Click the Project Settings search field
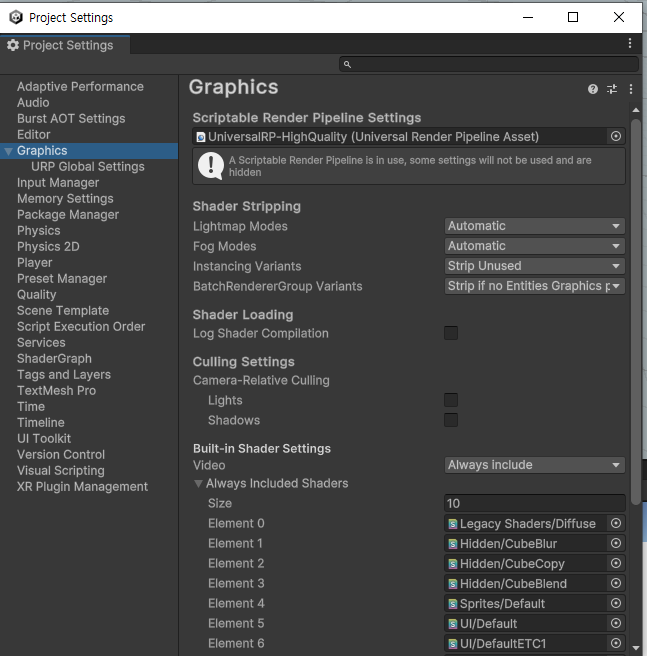This screenshot has height=656, width=647. point(489,64)
